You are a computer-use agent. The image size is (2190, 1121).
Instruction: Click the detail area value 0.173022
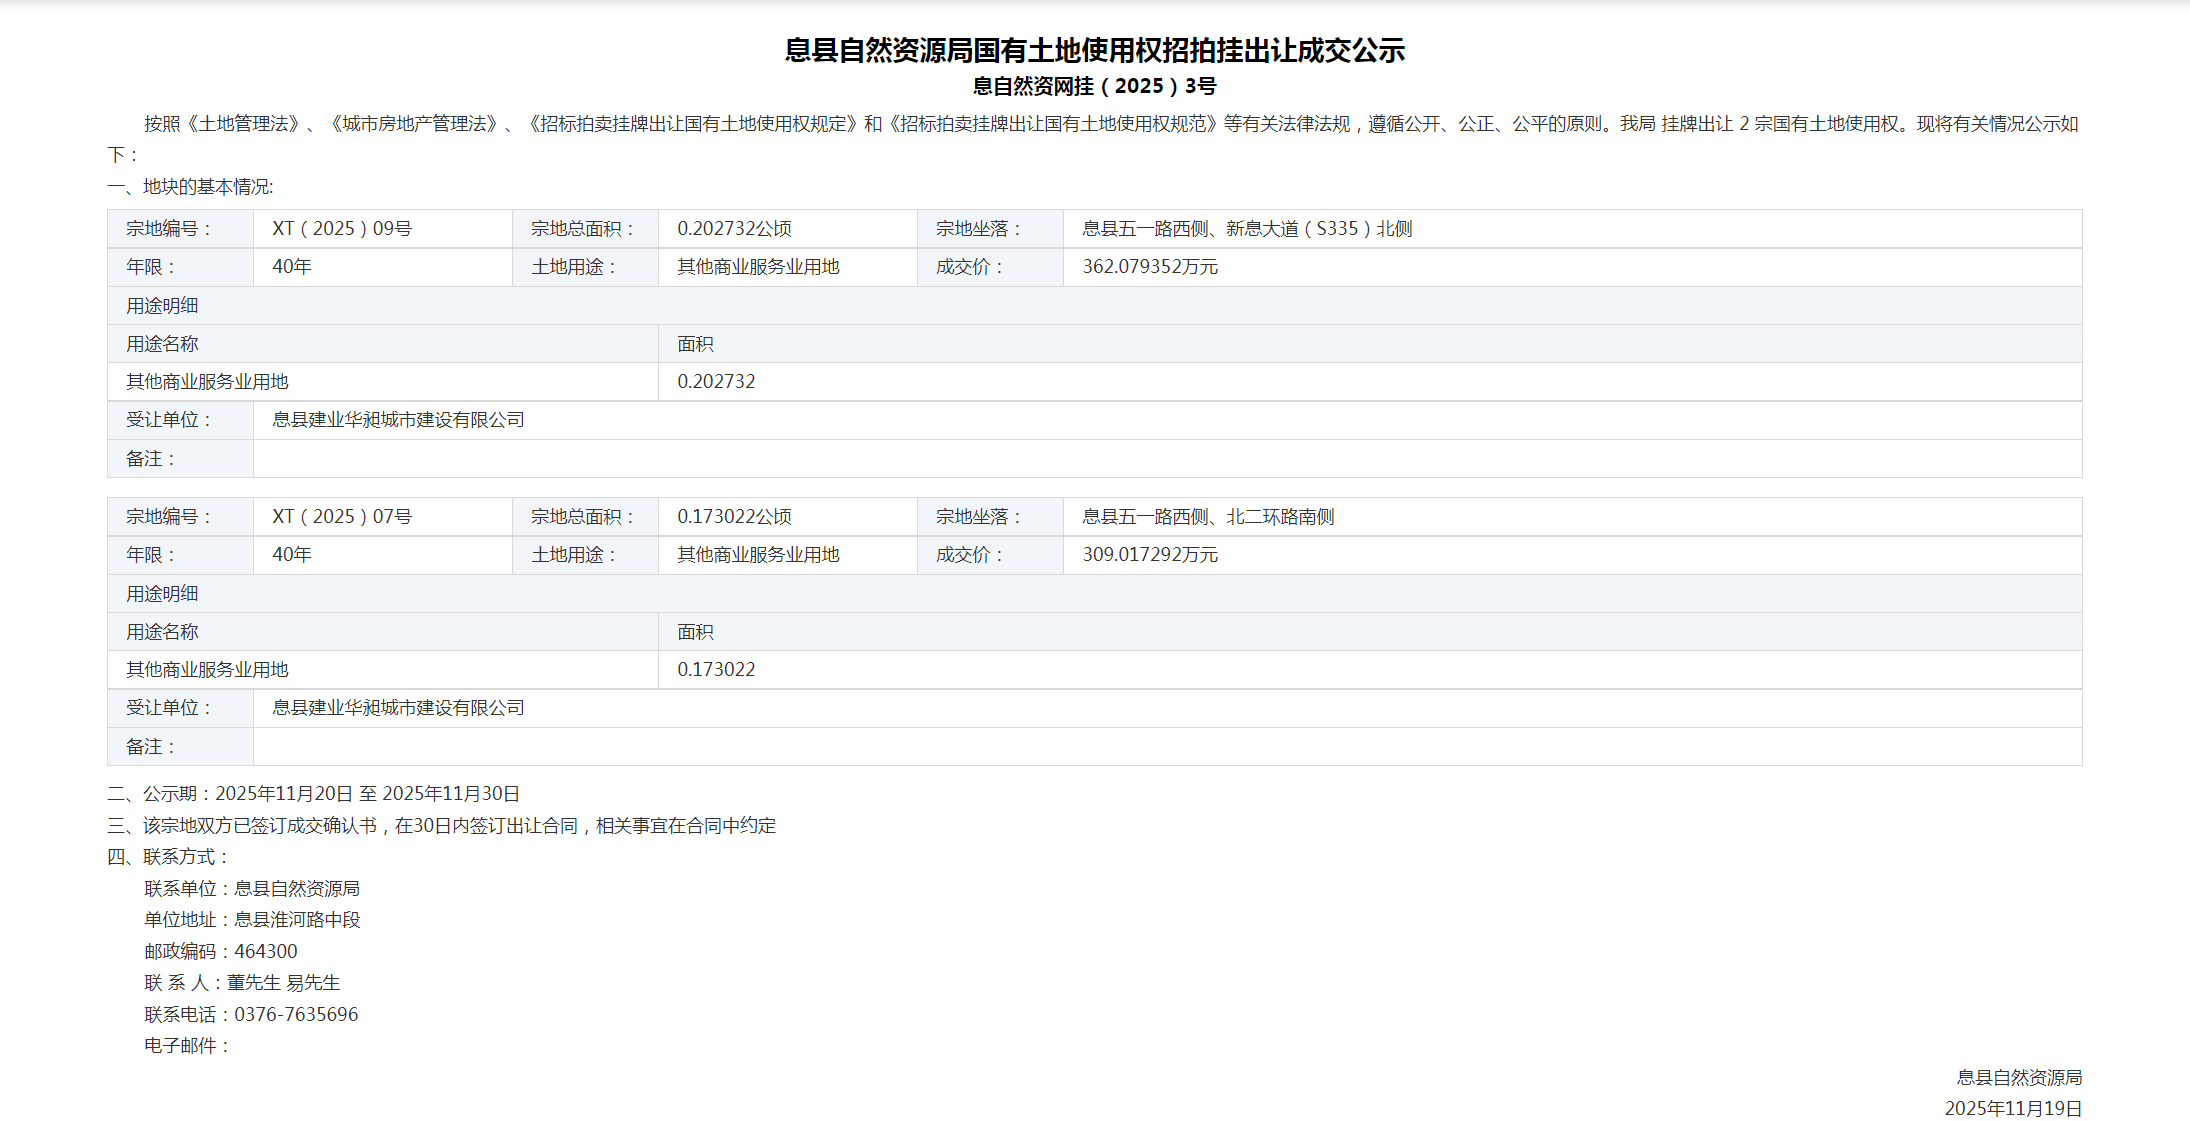pos(716,670)
